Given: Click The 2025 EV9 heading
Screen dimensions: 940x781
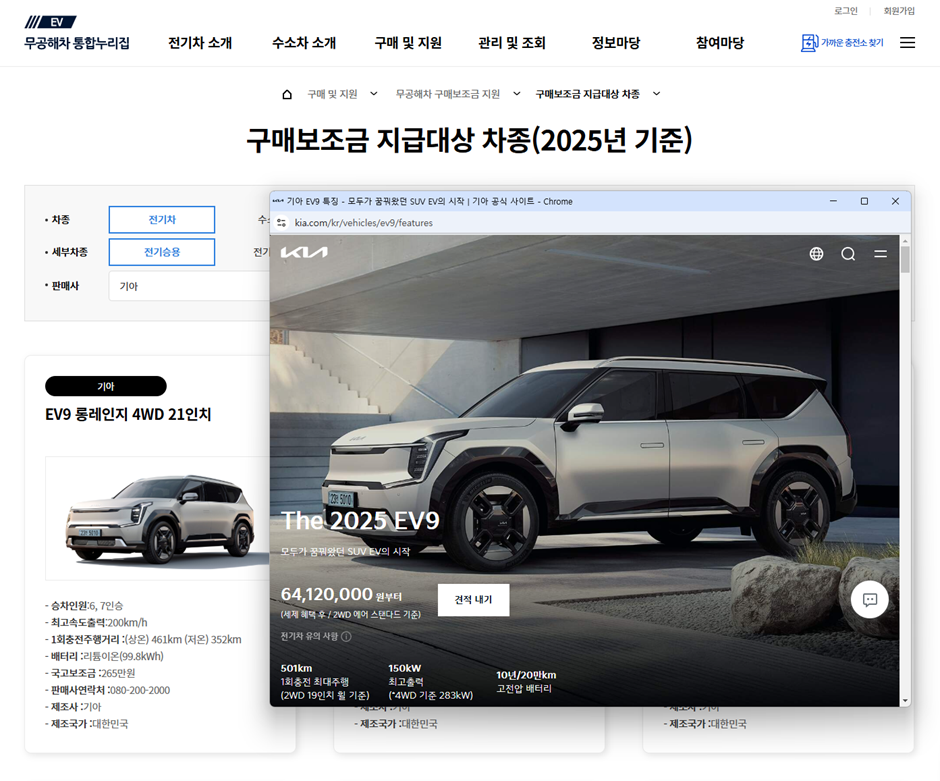Looking at the screenshot, I should pos(360,520).
